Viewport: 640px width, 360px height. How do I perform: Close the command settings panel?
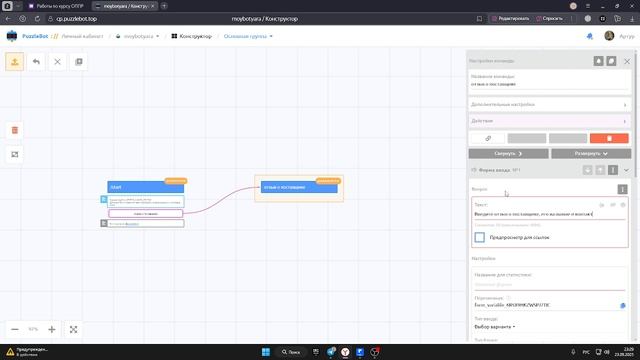click(627, 61)
